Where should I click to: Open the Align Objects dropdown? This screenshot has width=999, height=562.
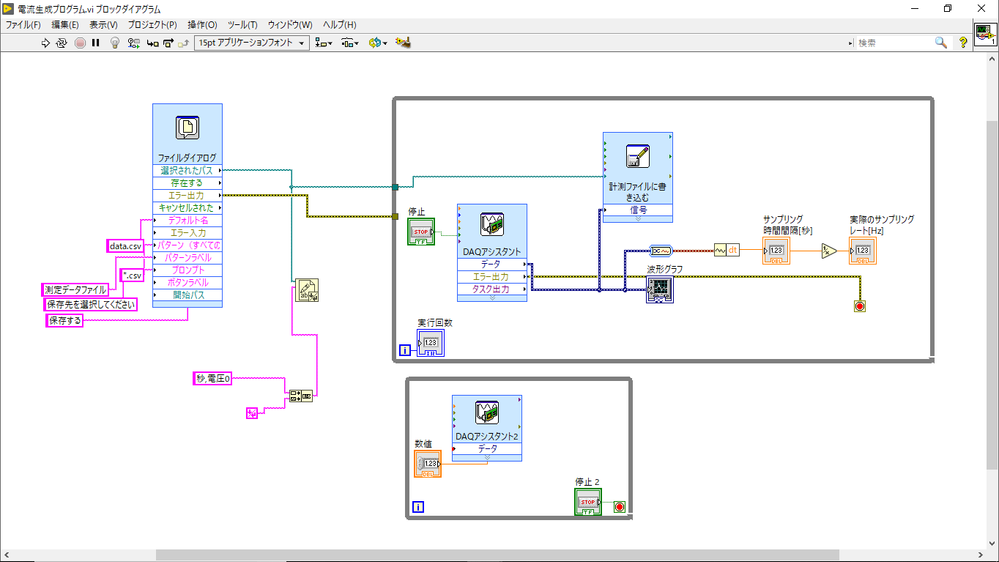click(x=324, y=43)
